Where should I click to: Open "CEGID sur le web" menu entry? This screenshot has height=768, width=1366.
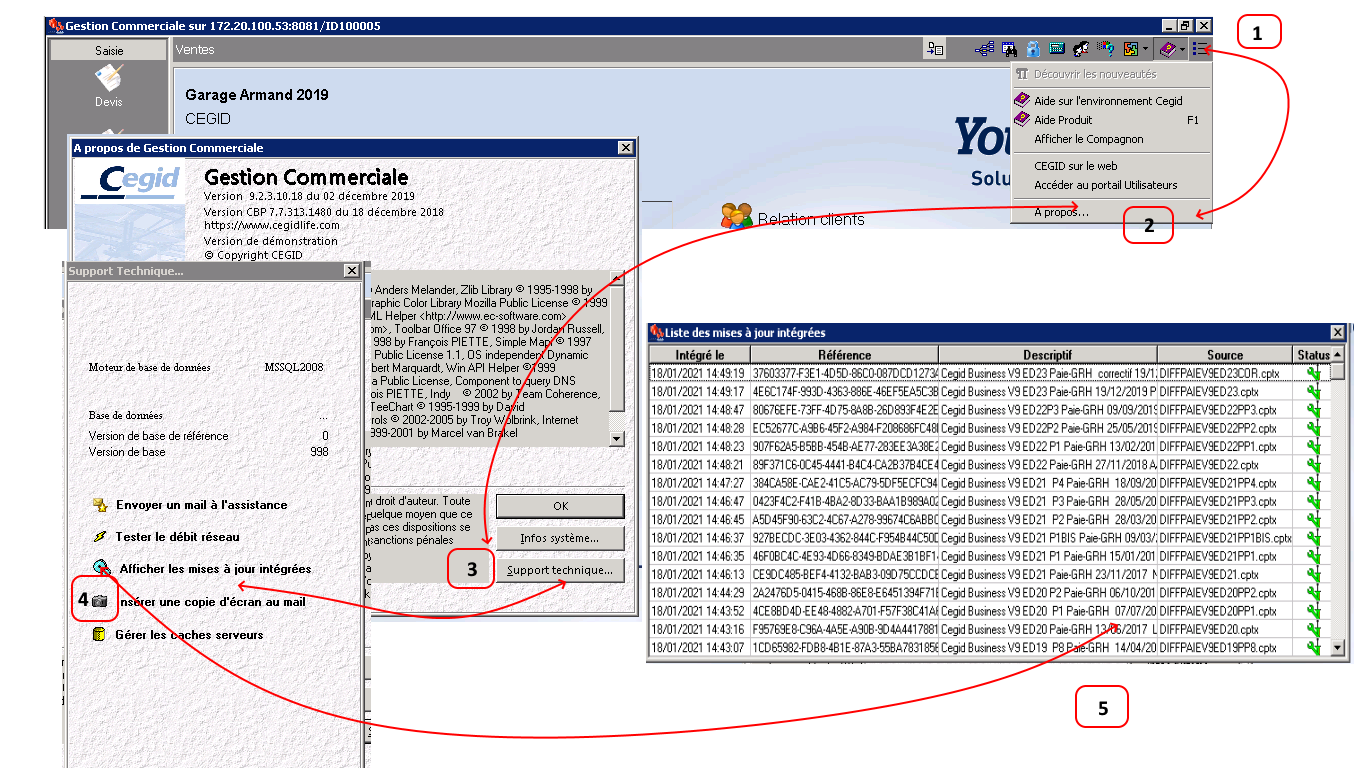click(1075, 166)
